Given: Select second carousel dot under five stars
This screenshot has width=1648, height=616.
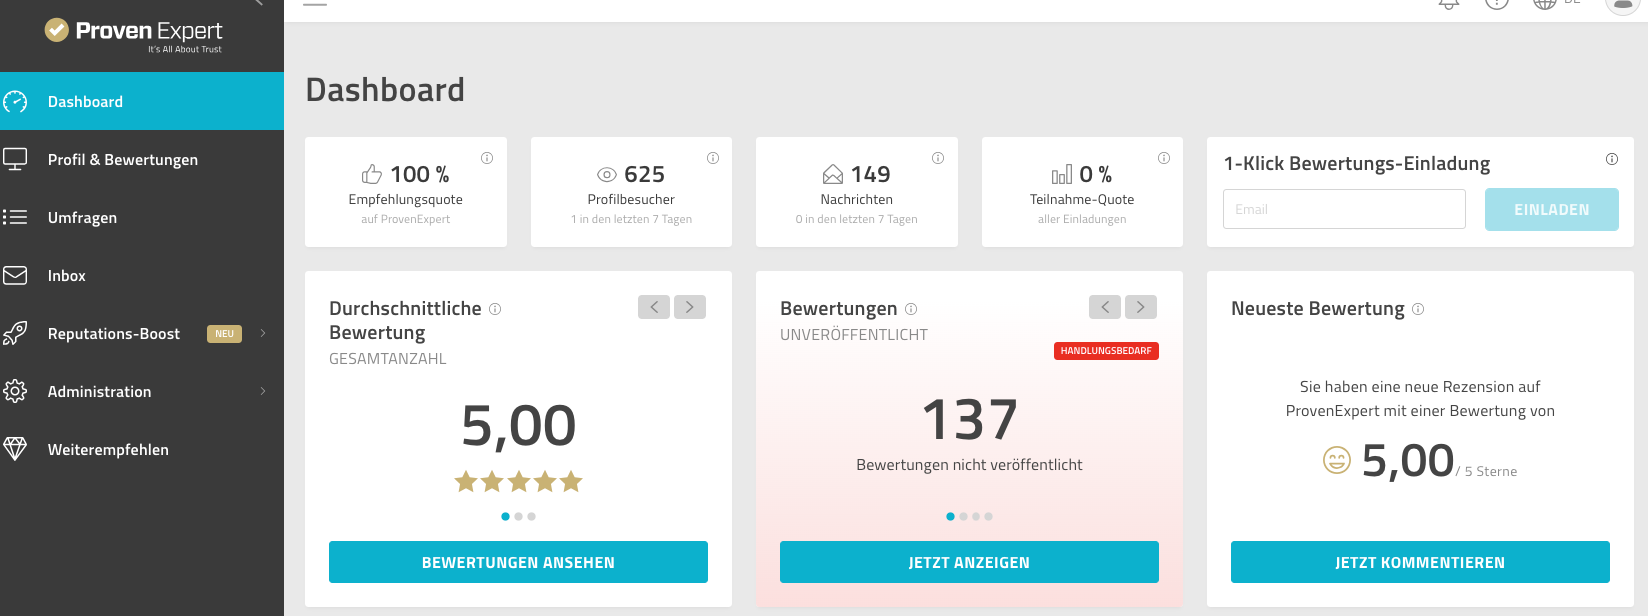Looking at the screenshot, I should point(518,517).
